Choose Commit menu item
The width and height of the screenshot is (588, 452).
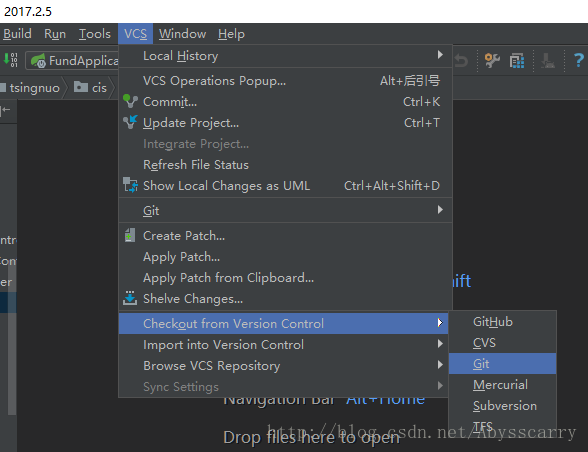pyautogui.click(x=285, y=102)
